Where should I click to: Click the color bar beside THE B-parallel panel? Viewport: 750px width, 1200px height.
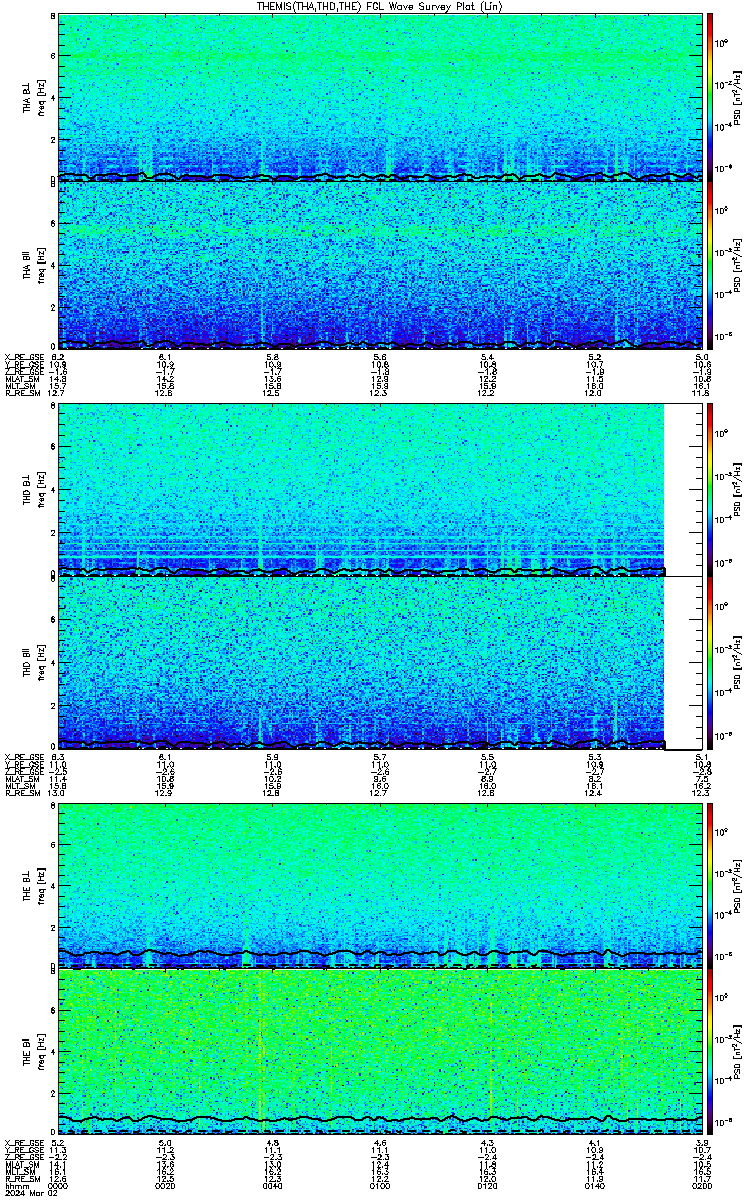pos(711,1051)
